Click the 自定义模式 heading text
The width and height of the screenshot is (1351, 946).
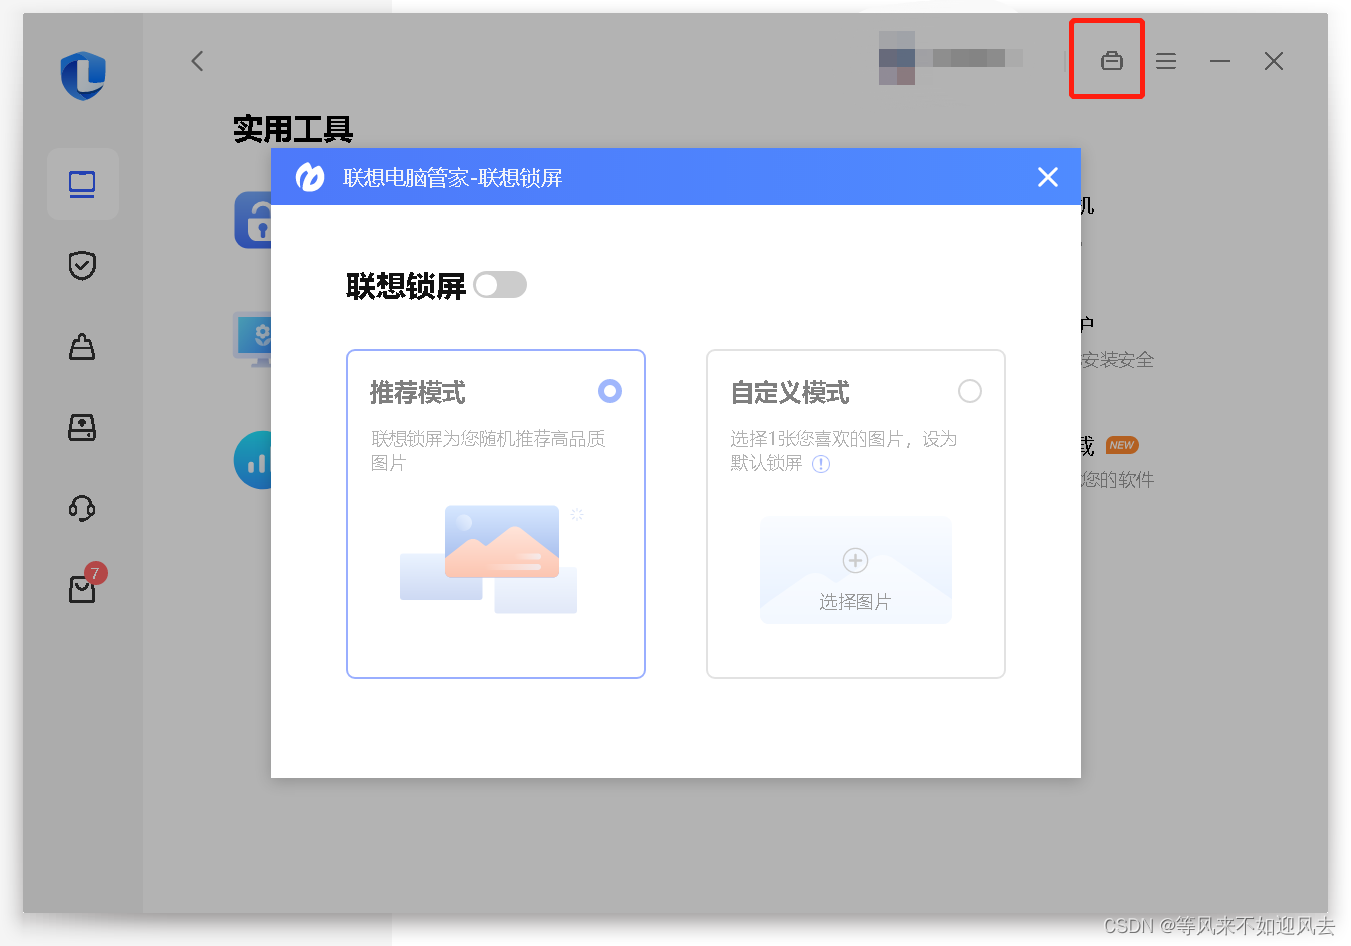pos(790,393)
